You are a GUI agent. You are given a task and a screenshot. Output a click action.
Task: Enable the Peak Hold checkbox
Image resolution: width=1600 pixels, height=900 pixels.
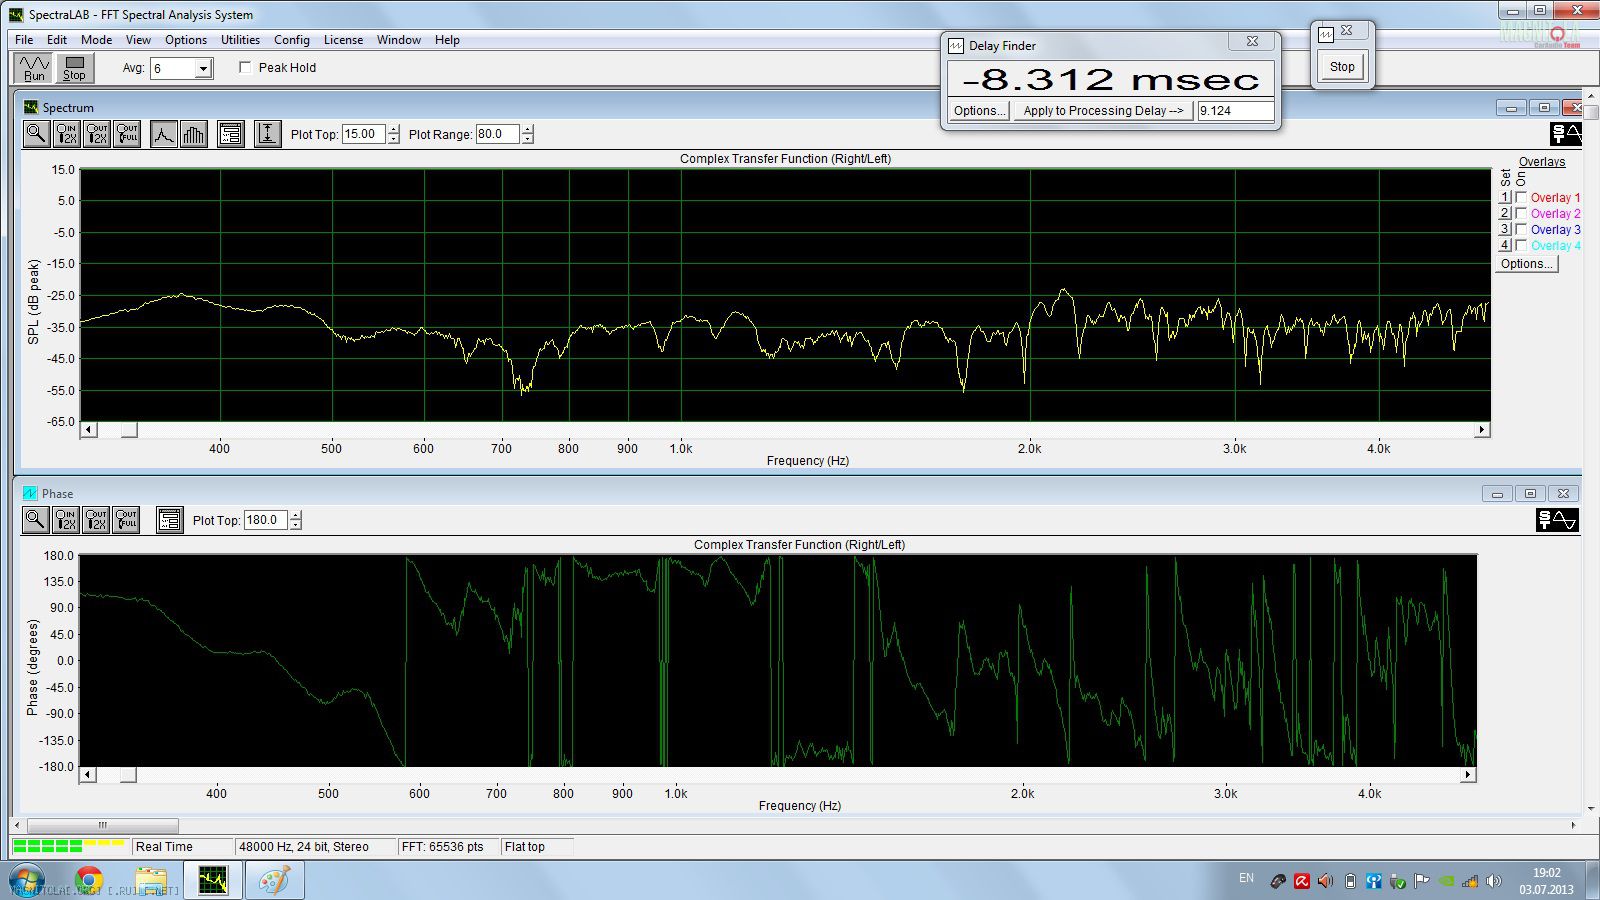(245, 68)
